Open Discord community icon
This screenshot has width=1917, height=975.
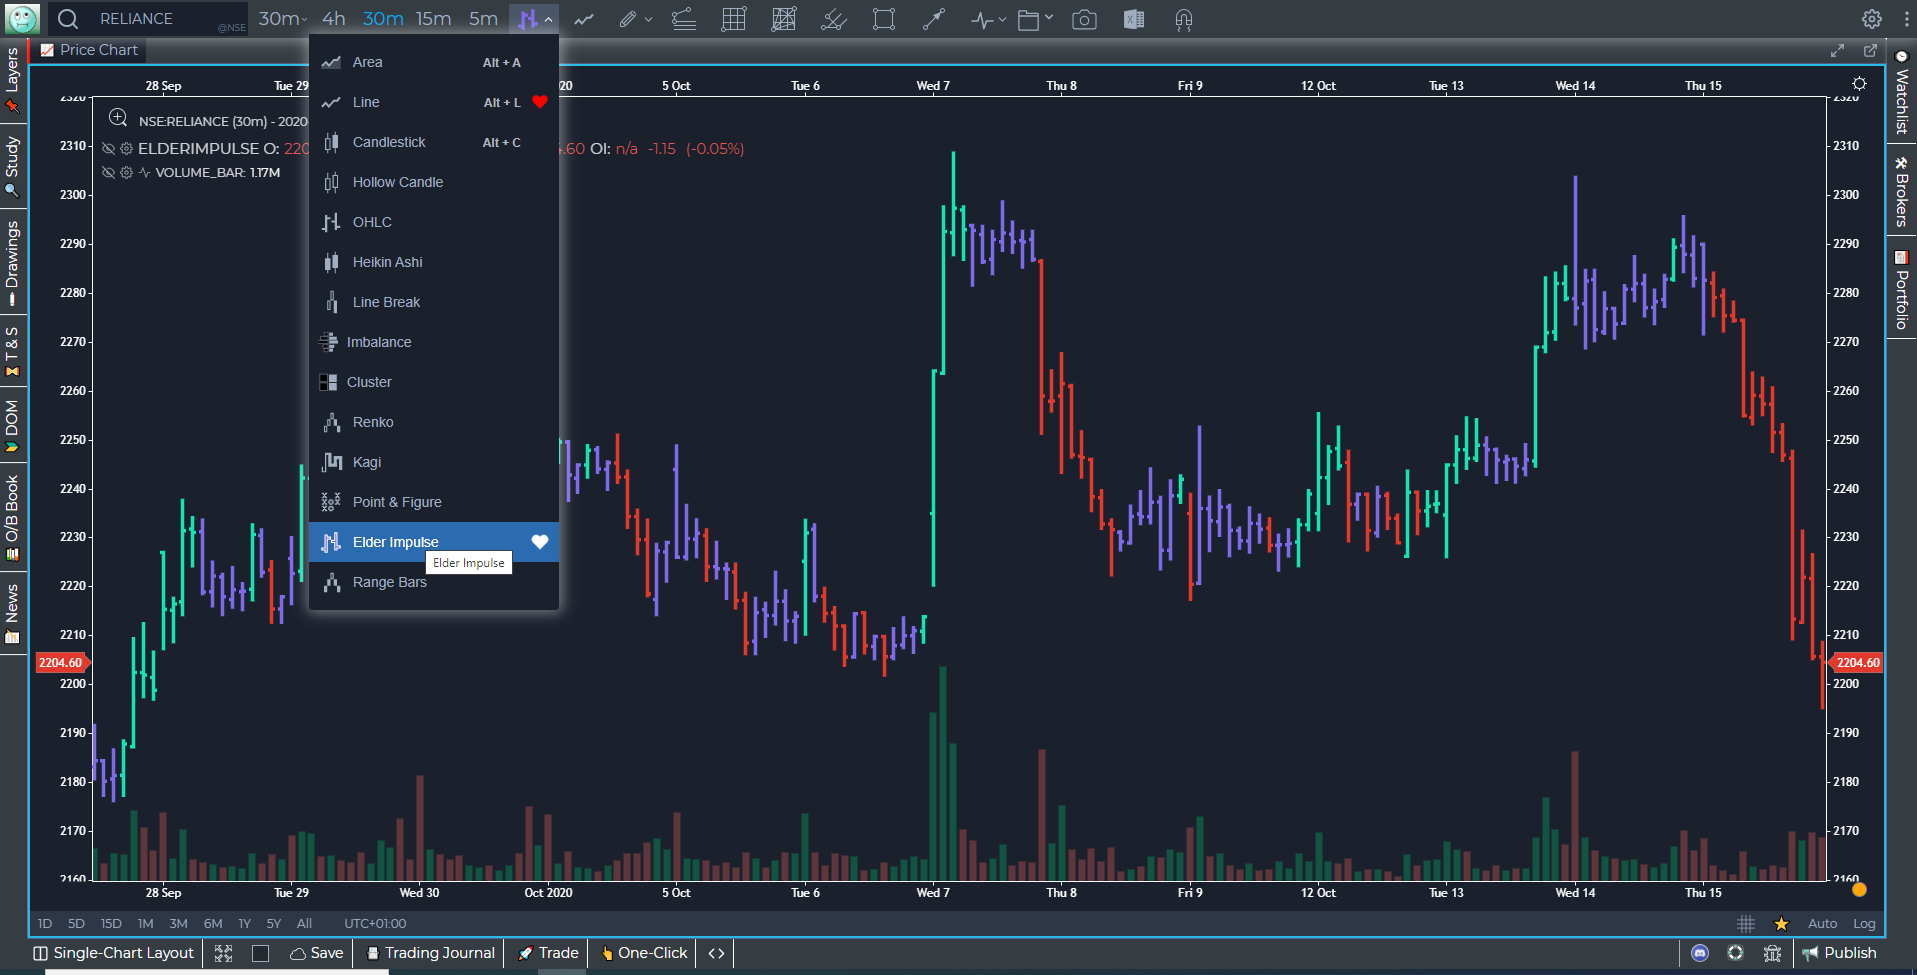pos(1700,953)
